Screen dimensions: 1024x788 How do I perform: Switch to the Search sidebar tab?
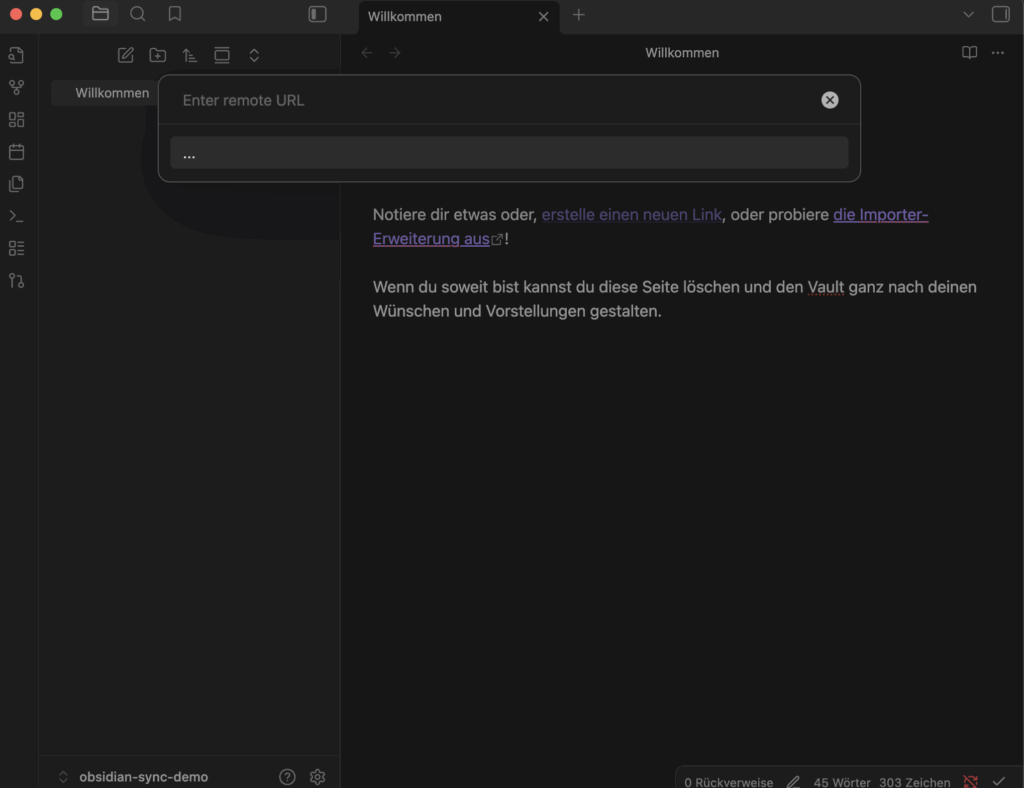tap(138, 15)
